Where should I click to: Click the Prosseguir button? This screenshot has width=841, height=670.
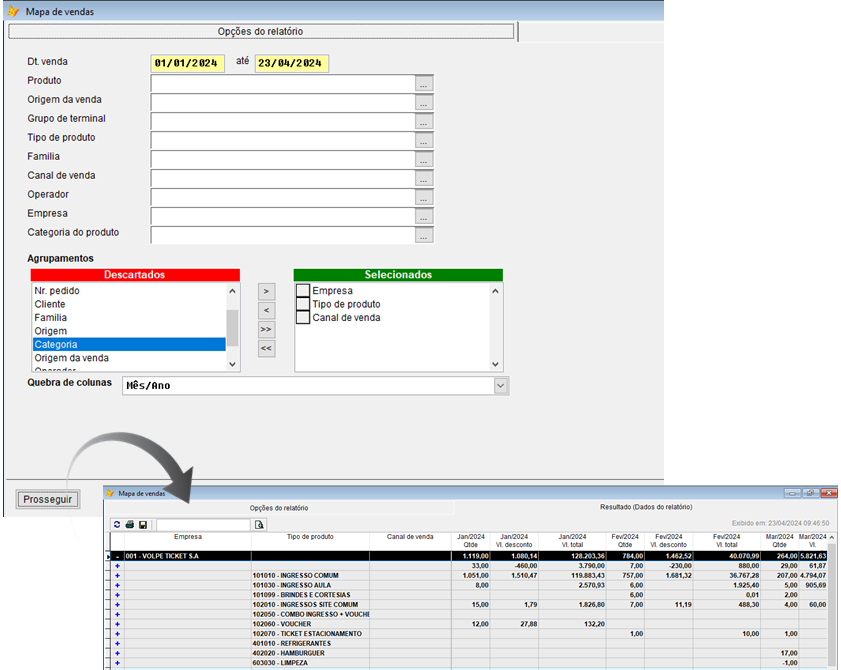click(x=48, y=499)
